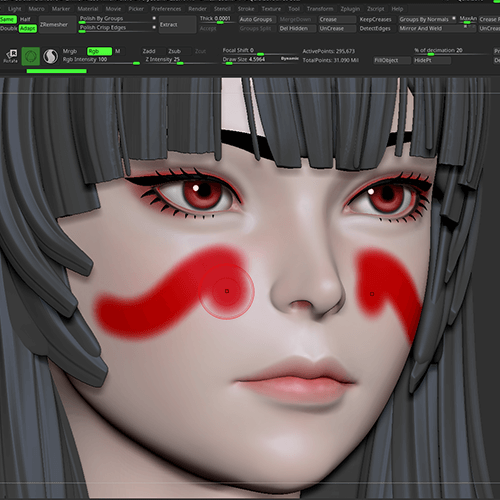Adjust the Rgb Intensity slider
This screenshot has height=500, width=500.
(101, 60)
